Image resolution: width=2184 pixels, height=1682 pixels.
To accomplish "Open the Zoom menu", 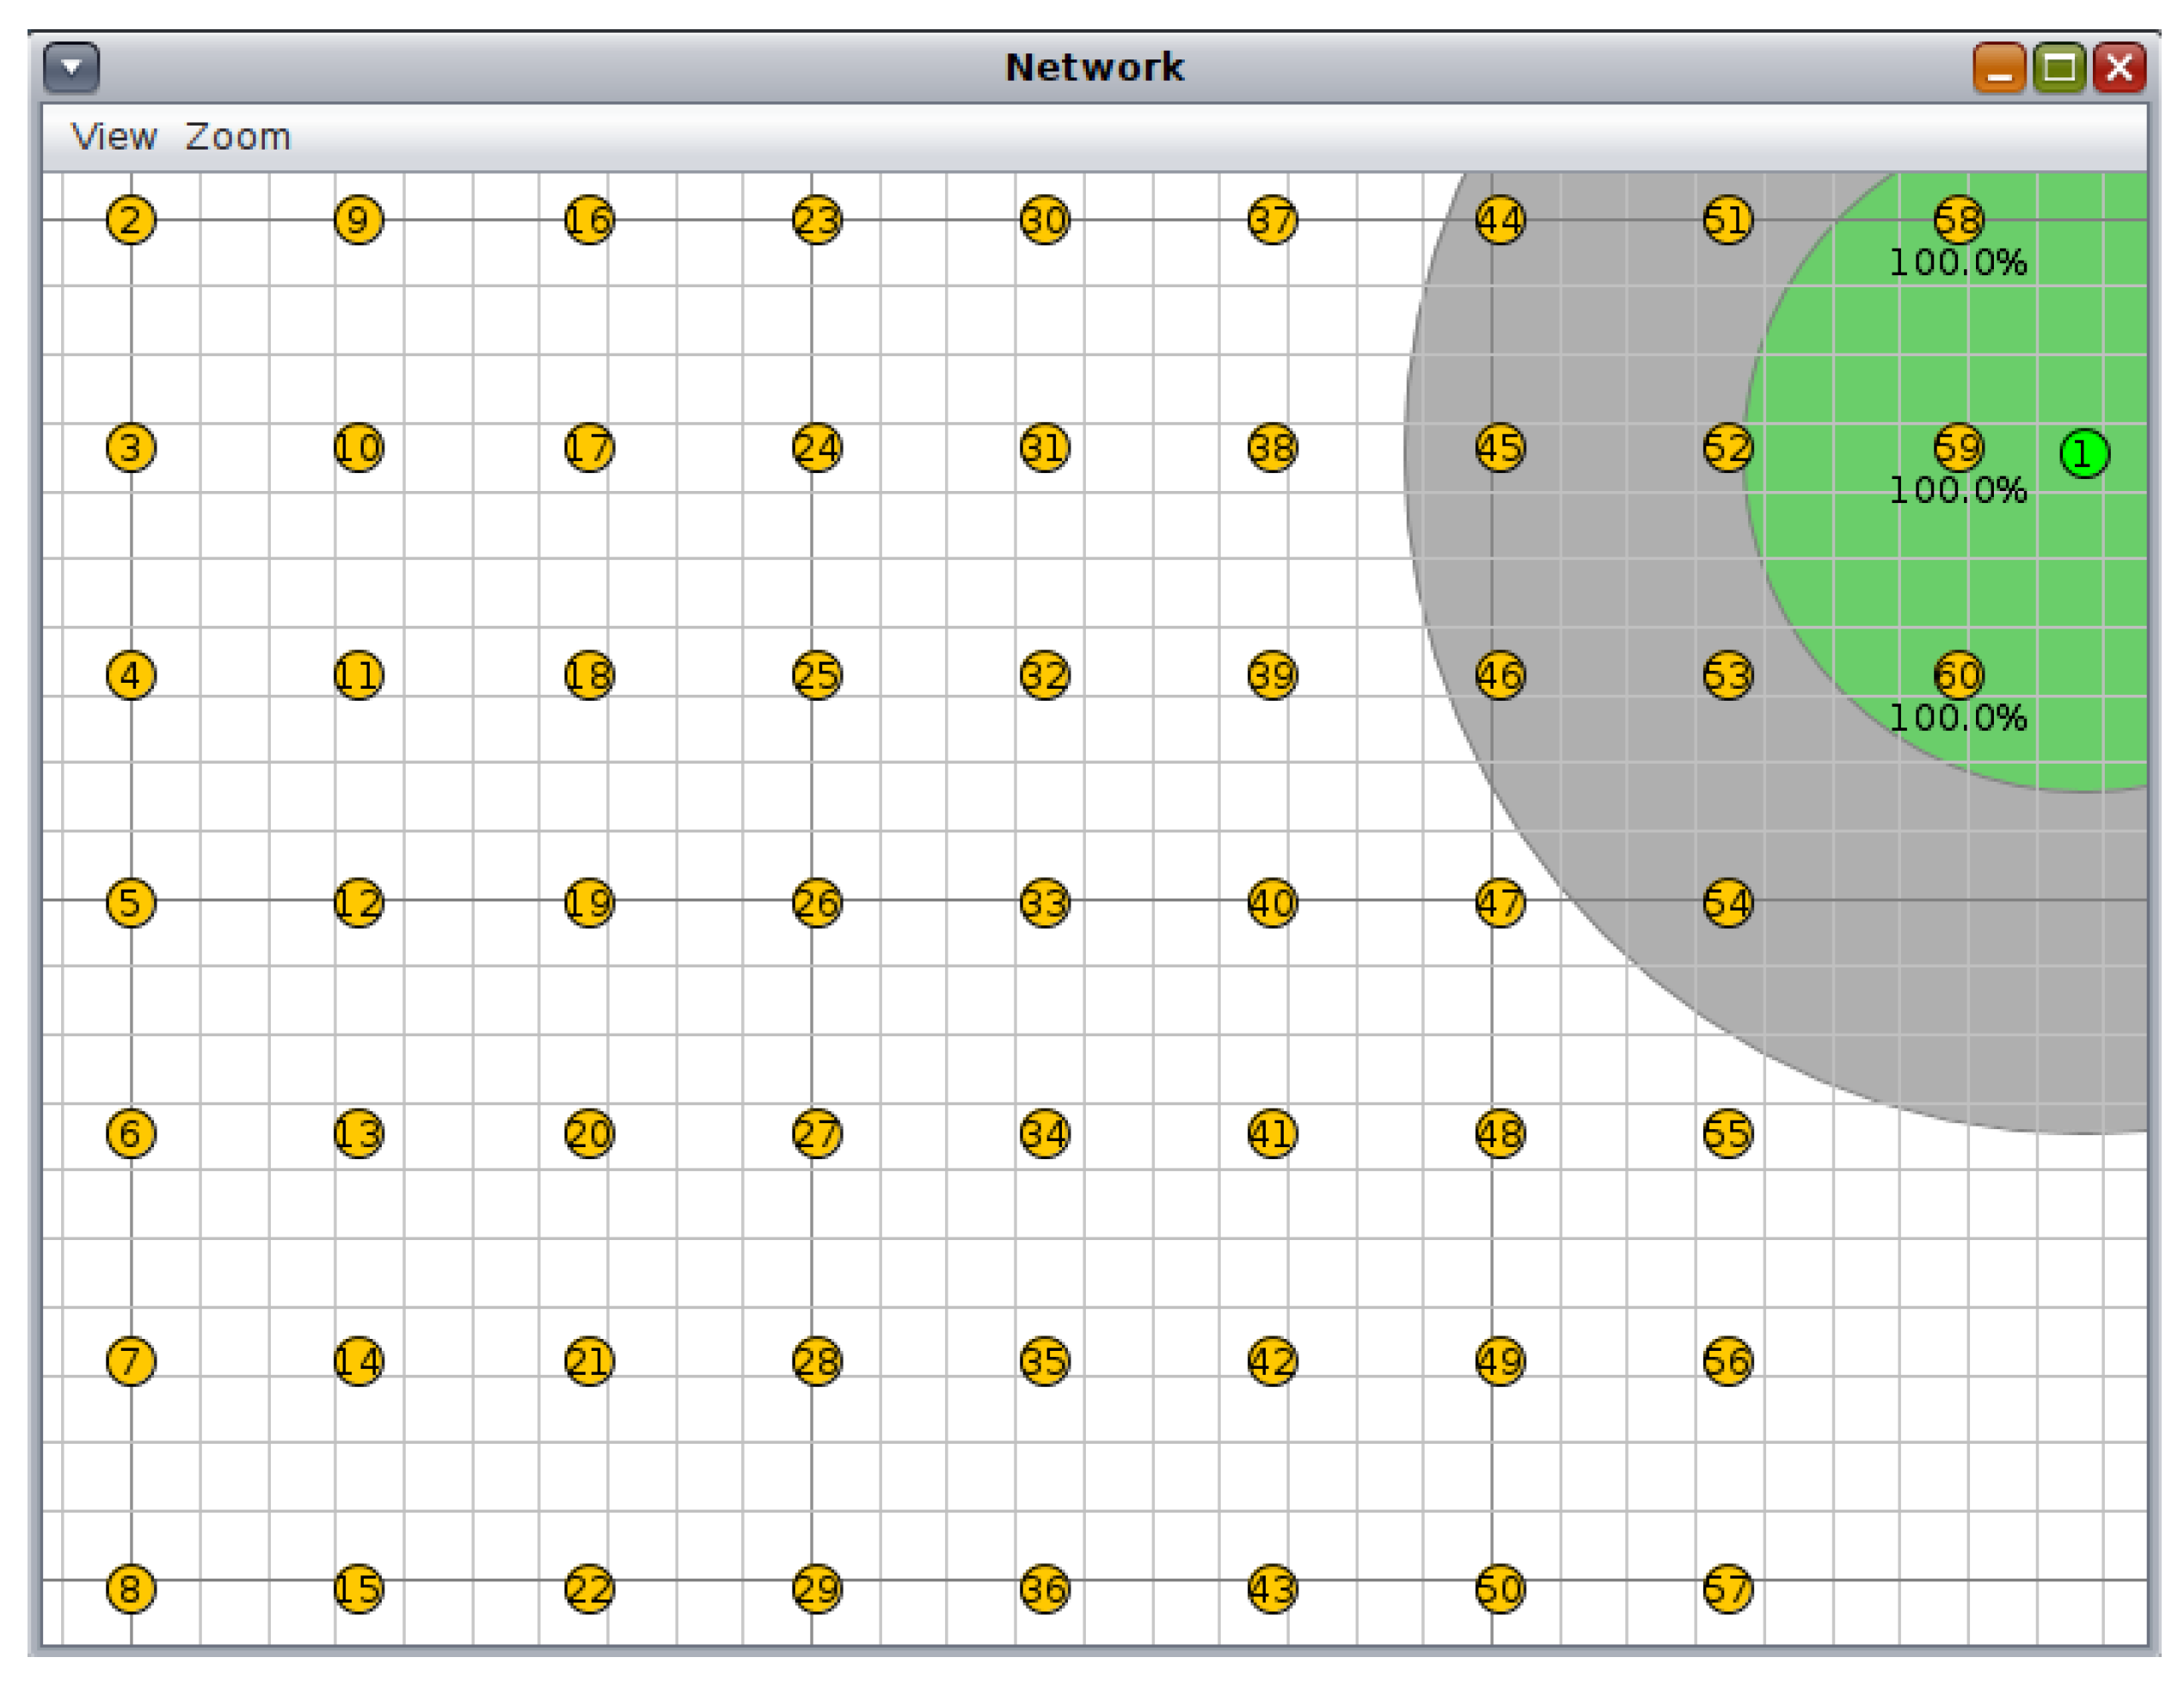I will coord(238,136).
